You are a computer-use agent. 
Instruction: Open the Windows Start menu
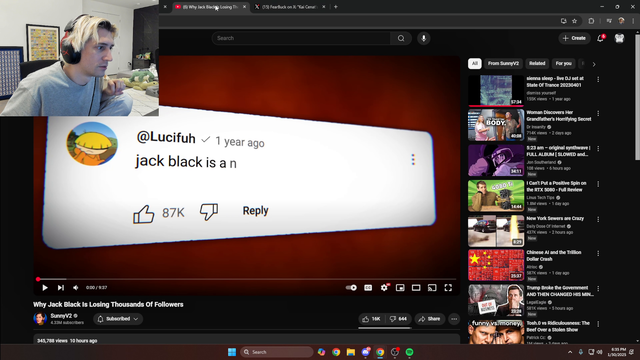click(x=232, y=352)
